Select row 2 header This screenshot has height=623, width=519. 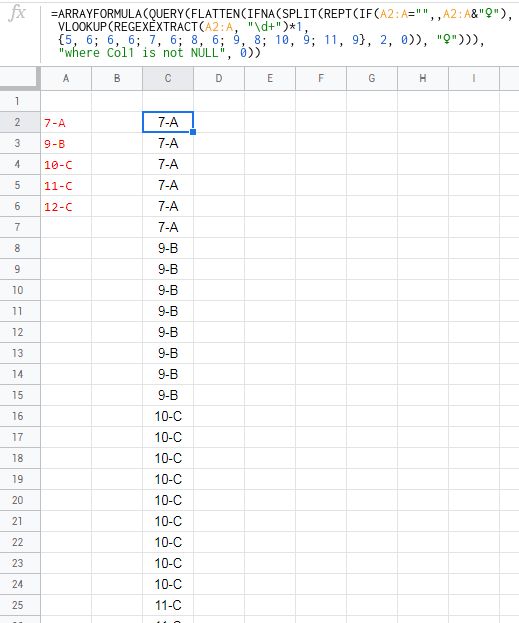pyautogui.click(x=20, y=122)
